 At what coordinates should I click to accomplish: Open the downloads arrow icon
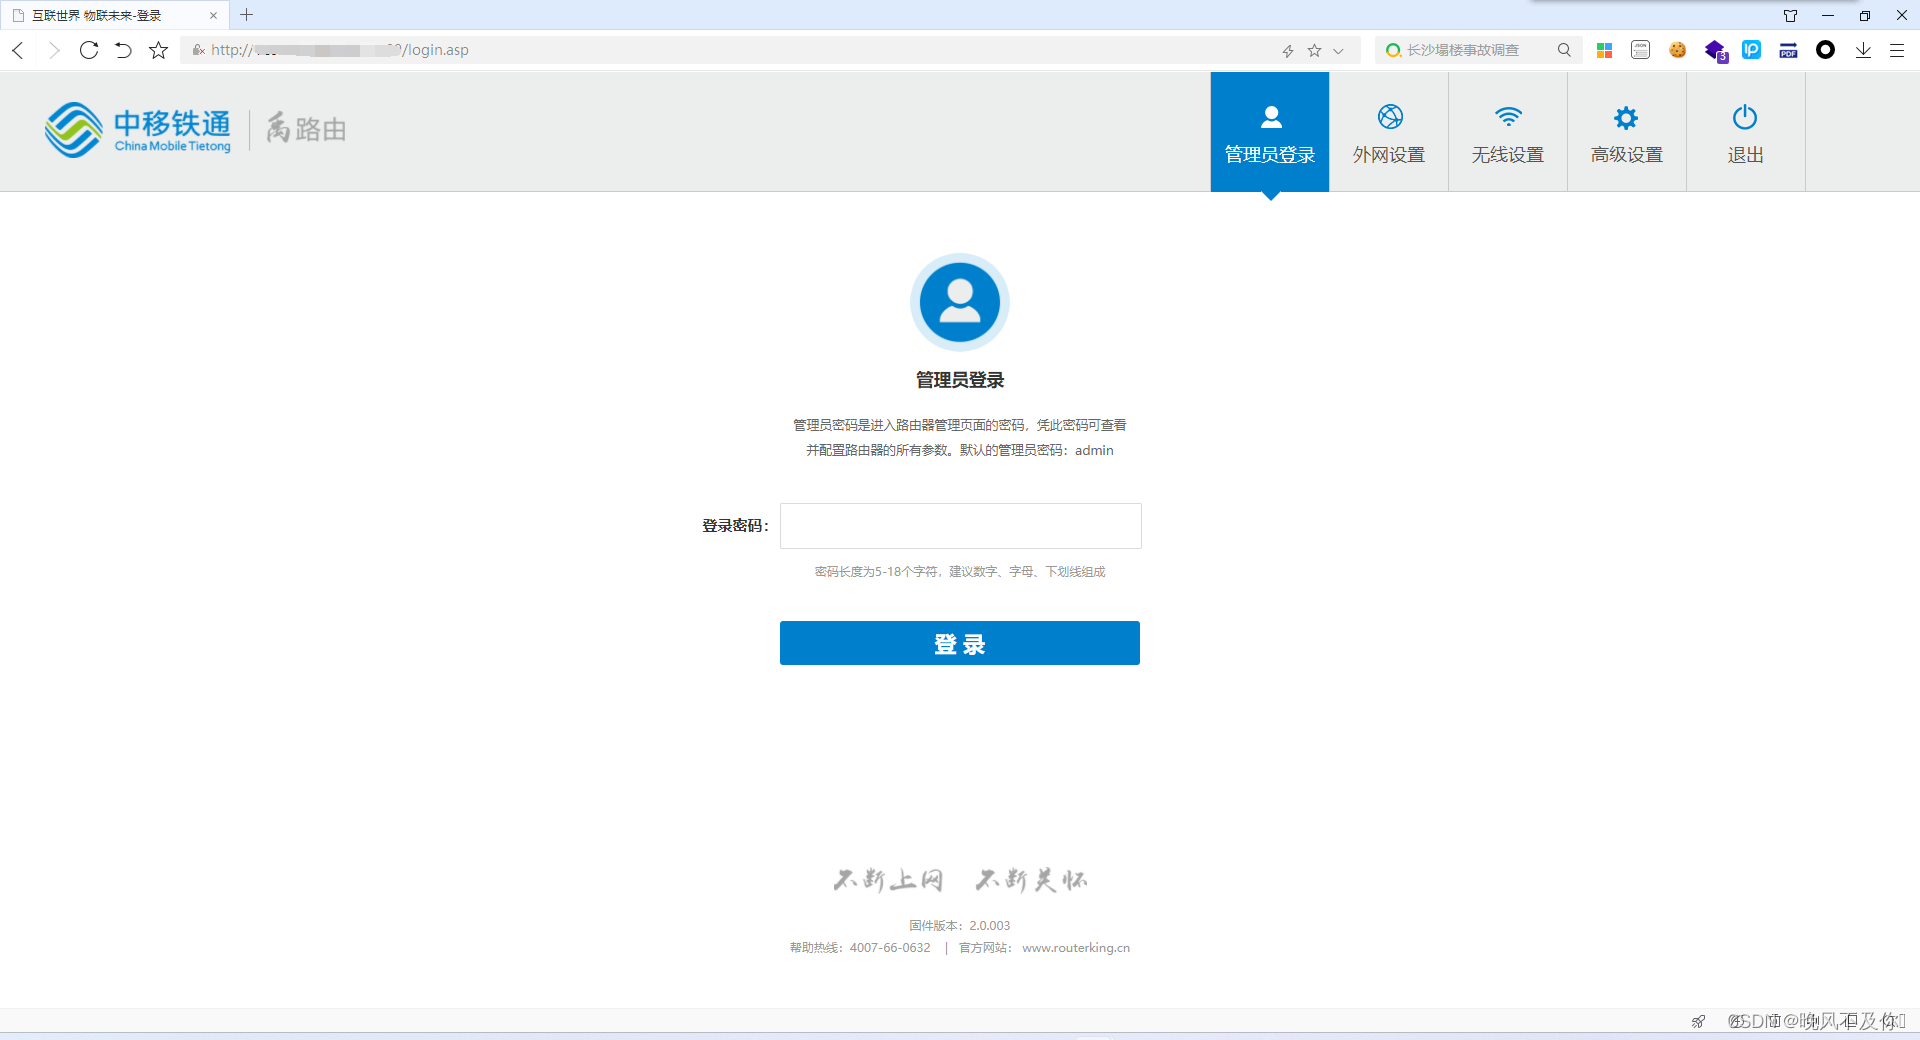(1863, 50)
